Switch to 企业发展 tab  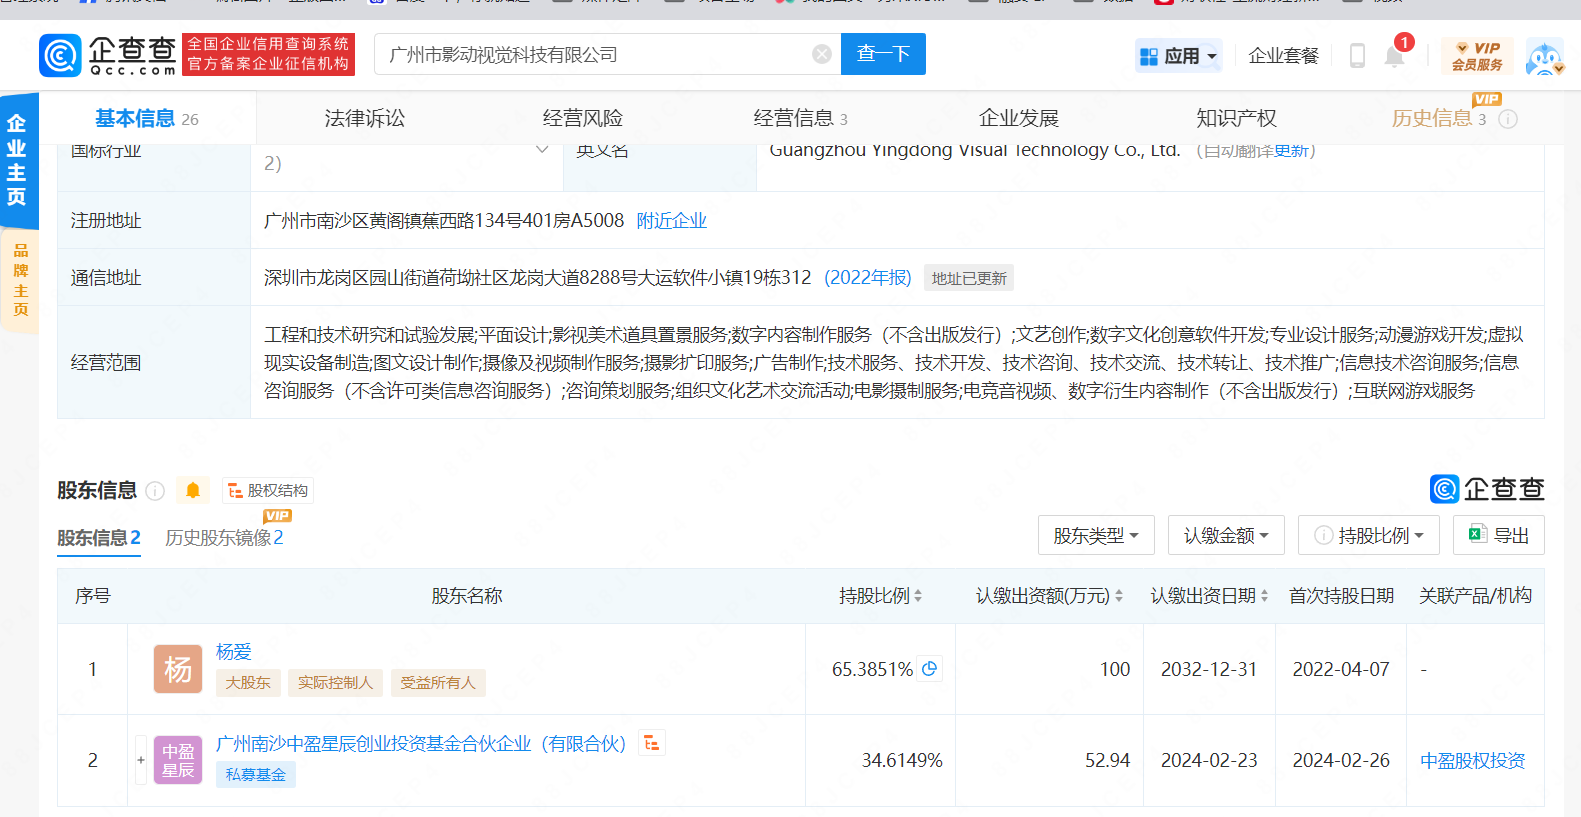[x=1019, y=118]
